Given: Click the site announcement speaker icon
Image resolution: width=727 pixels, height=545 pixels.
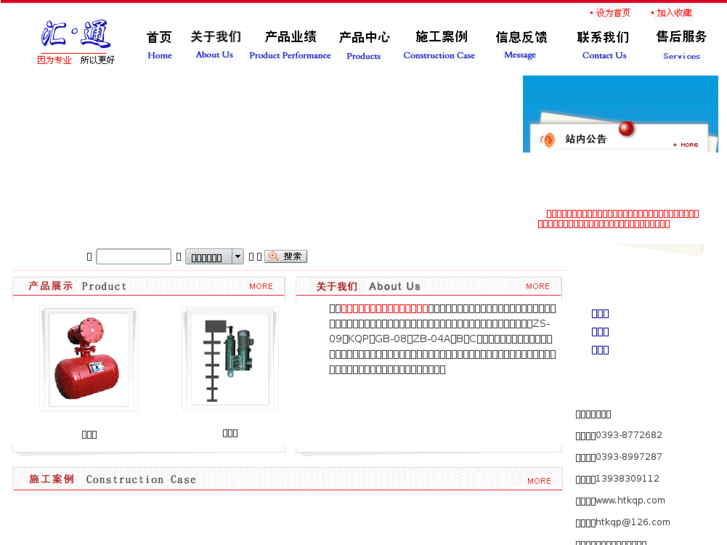Looking at the screenshot, I should (x=548, y=139).
